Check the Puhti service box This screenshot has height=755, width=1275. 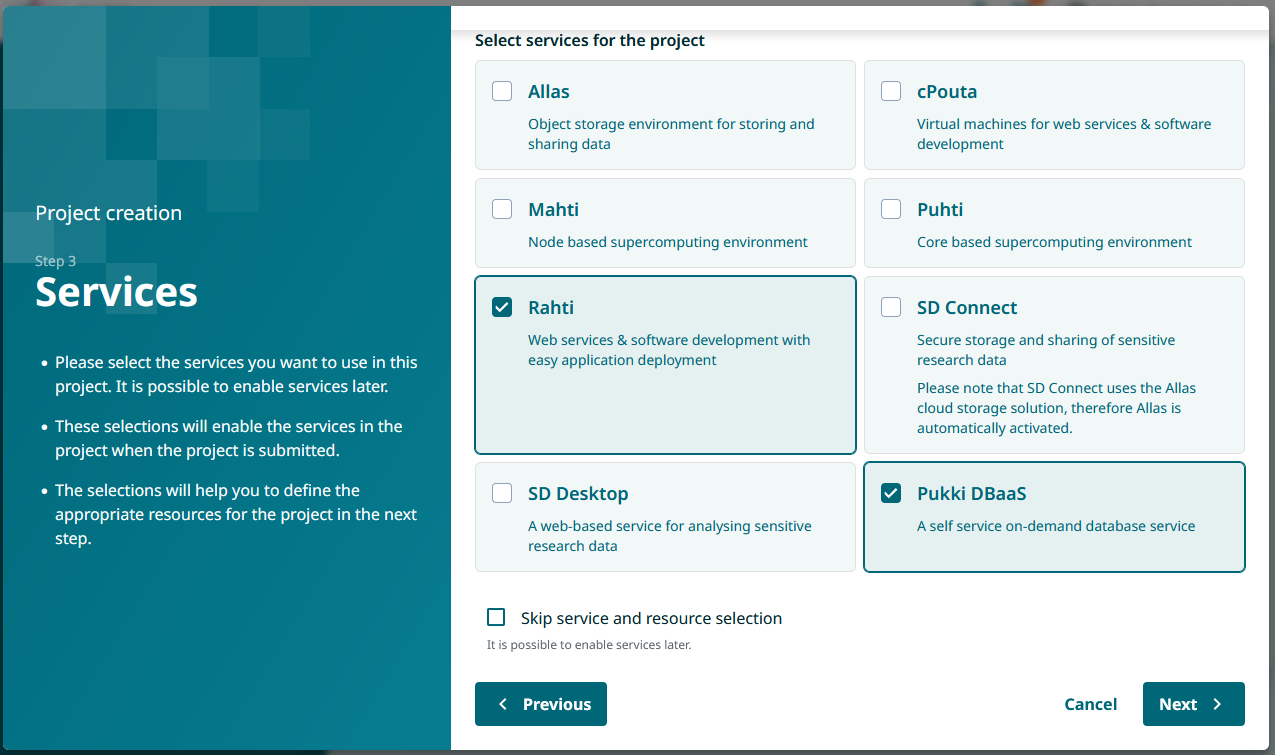coord(891,209)
